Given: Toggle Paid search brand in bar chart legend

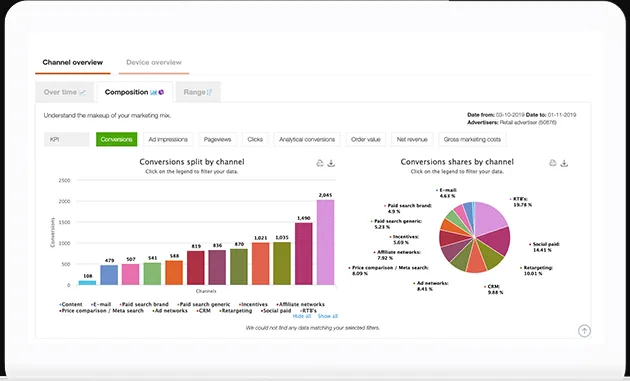Looking at the screenshot, I should click(x=144, y=304).
